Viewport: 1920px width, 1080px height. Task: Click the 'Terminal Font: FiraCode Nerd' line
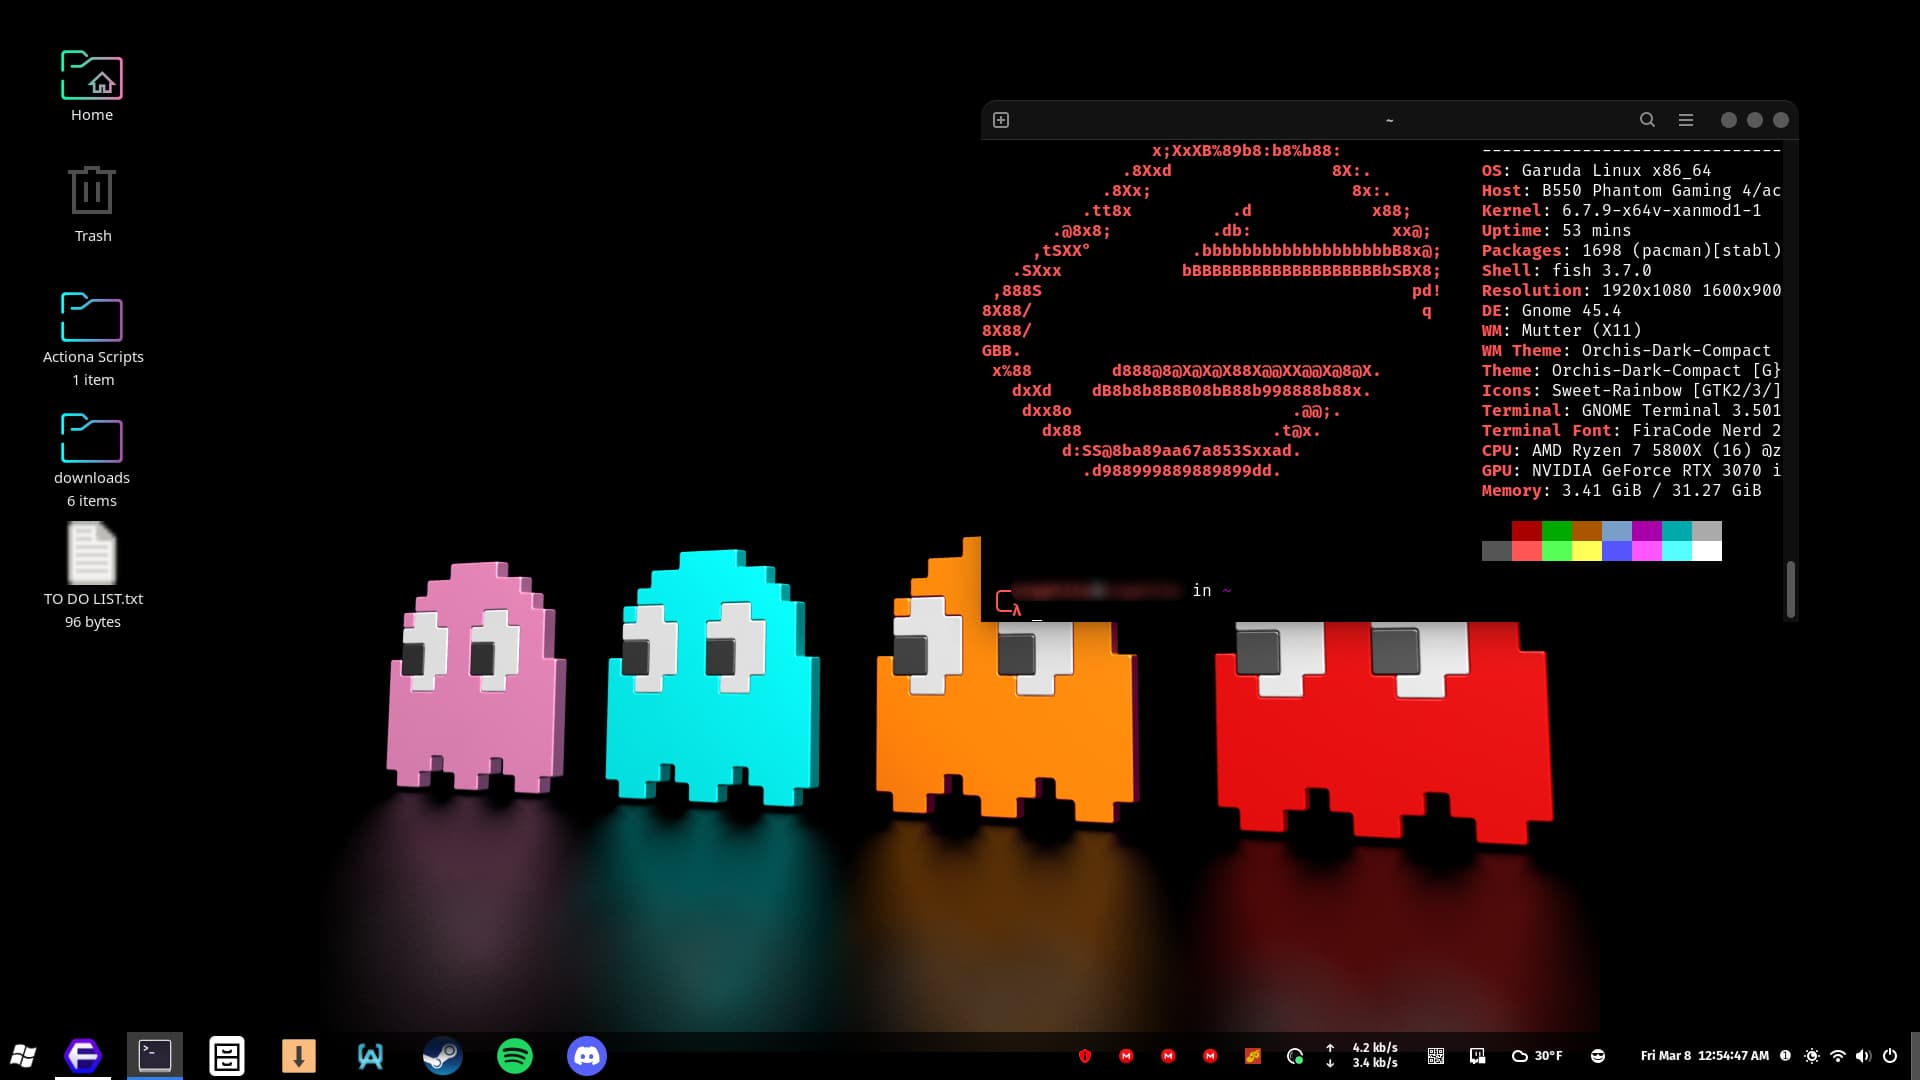tap(1631, 431)
